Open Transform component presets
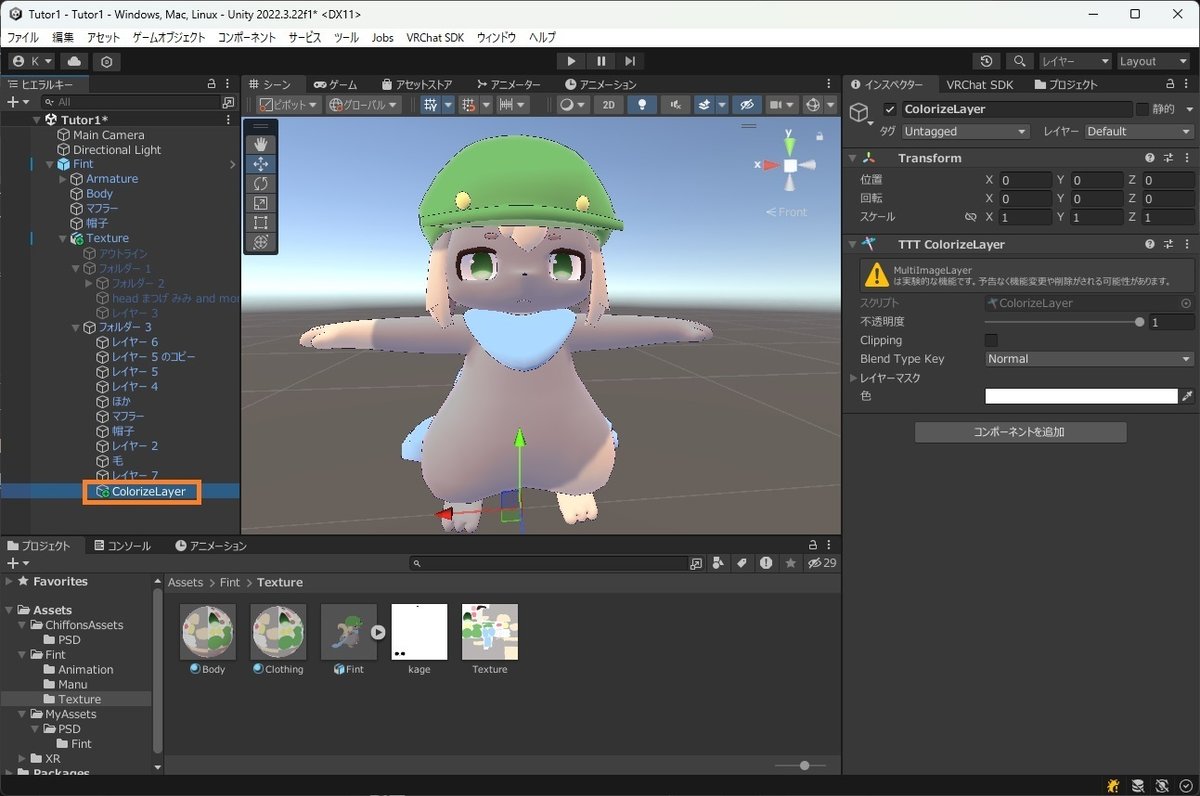 point(1168,158)
